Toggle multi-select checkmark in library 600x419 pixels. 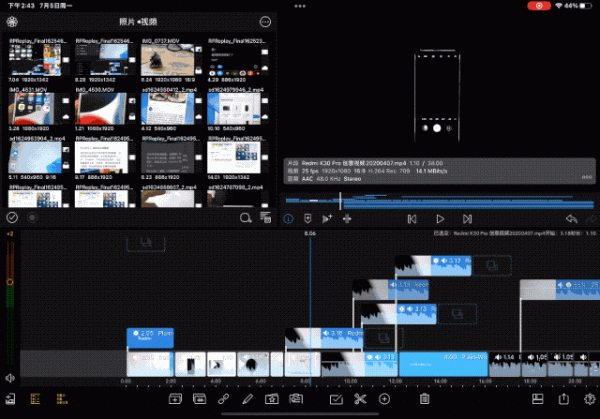click(x=13, y=216)
